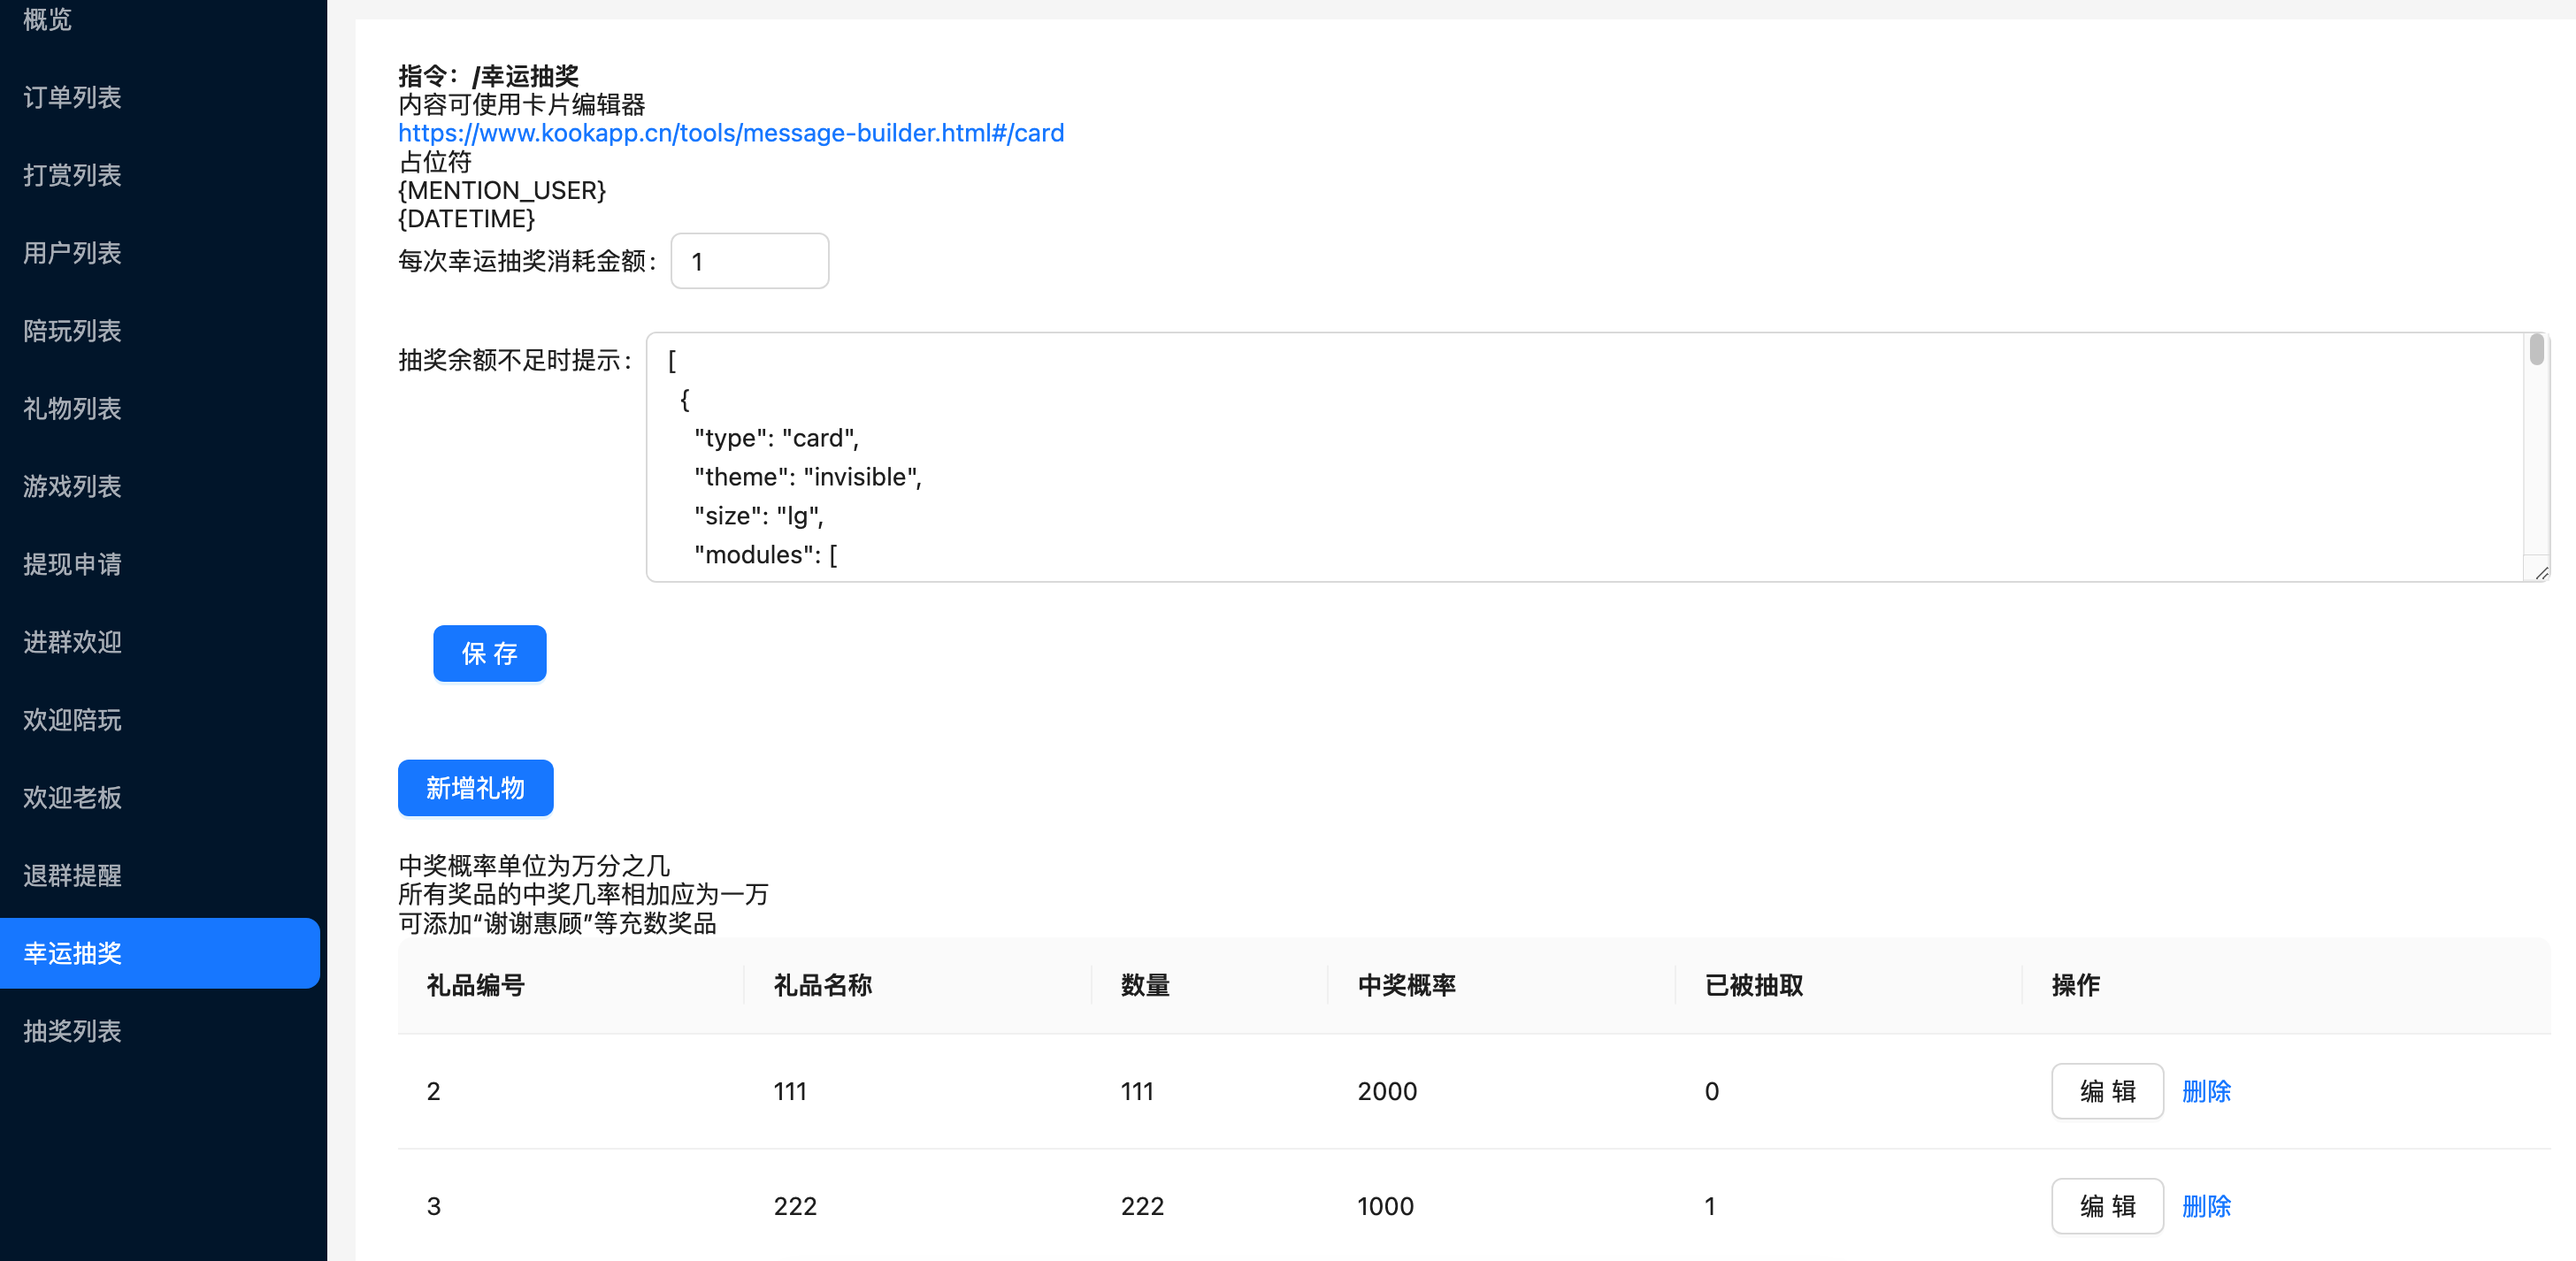Open the kookapp message-builder card editor link
Viewport: 2576px width, 1261px height.
coord(730,133)
